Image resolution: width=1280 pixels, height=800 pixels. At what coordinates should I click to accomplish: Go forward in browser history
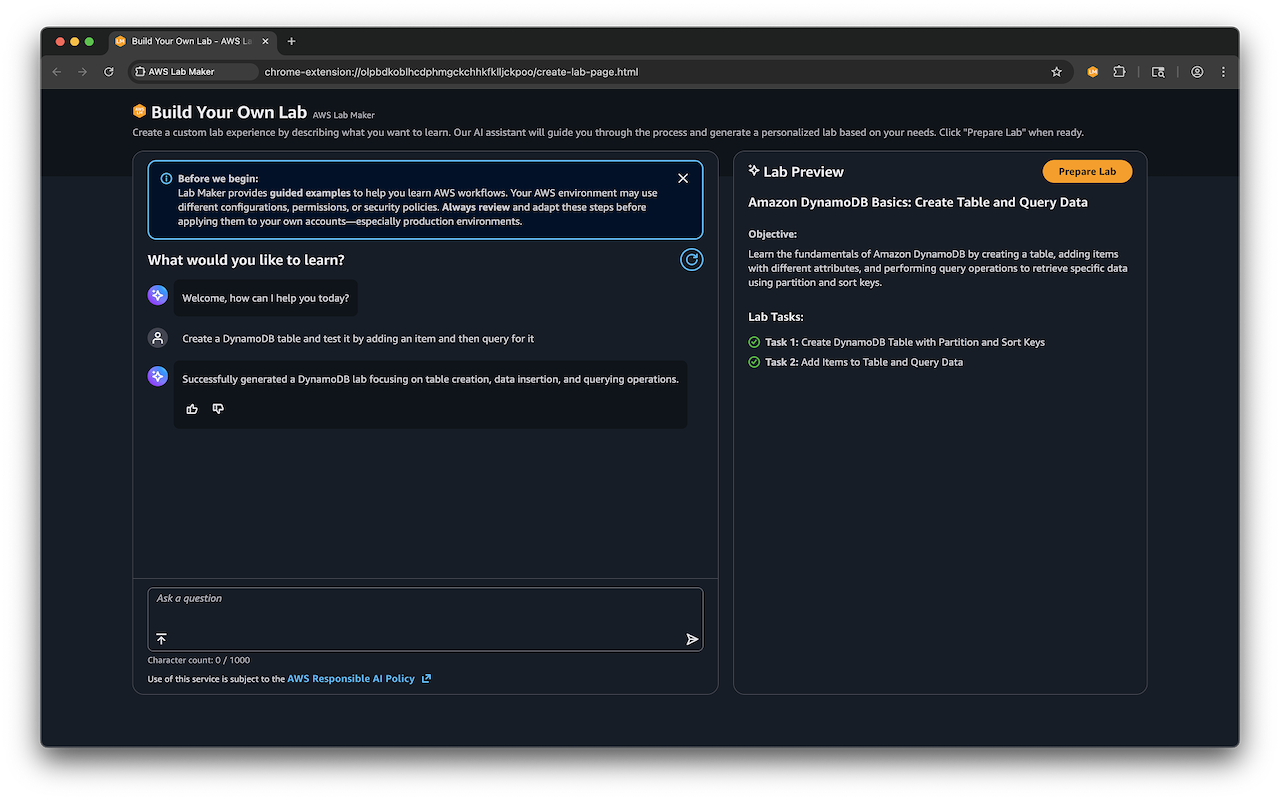pos(83,72)
